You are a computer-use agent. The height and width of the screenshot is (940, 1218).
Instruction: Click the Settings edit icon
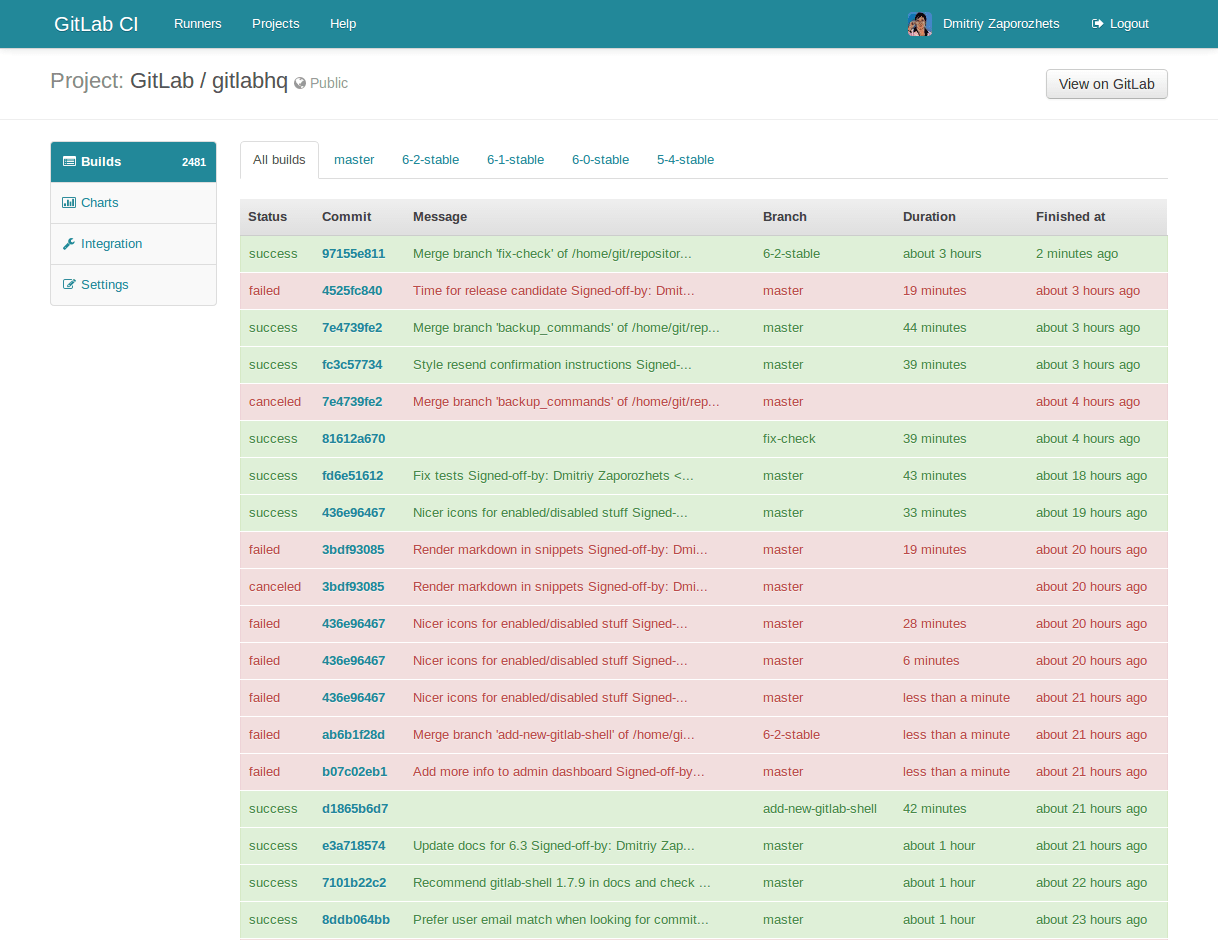[69, 284]
